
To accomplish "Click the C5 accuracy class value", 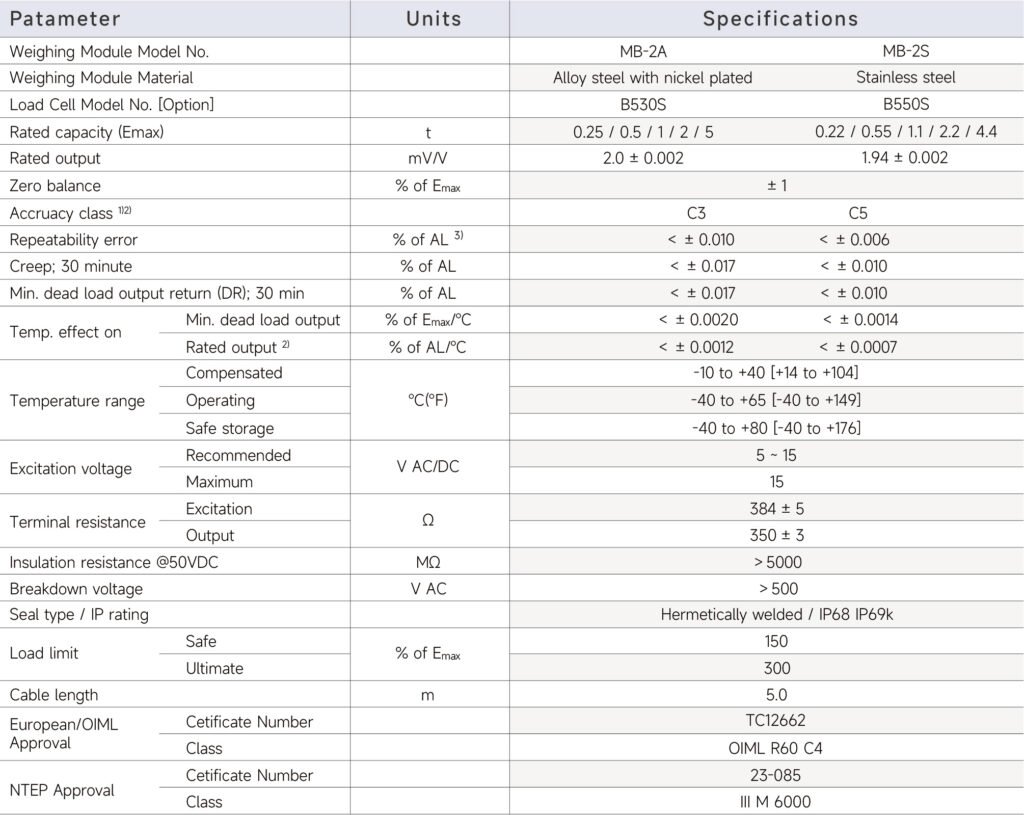I will tap(858, 213).
